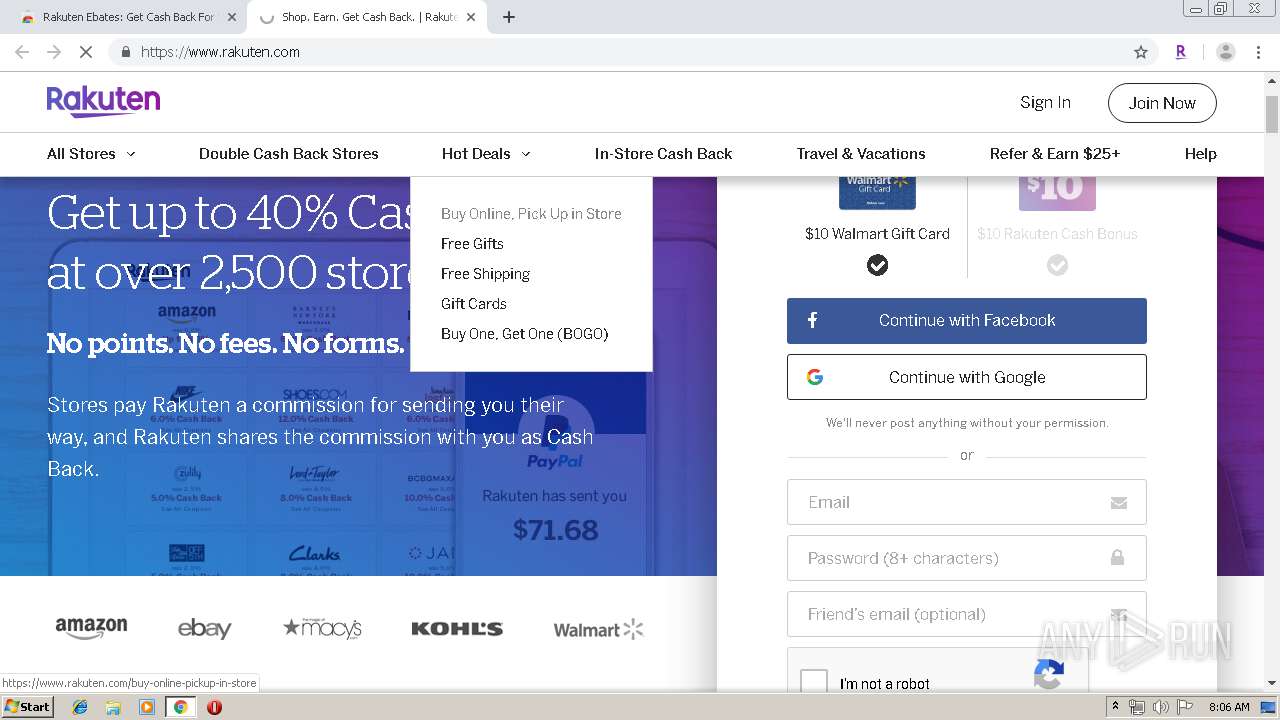Screen dimensions: 1280x720
Task: Click the Kohl's store logo
Action: click(457, 628)
